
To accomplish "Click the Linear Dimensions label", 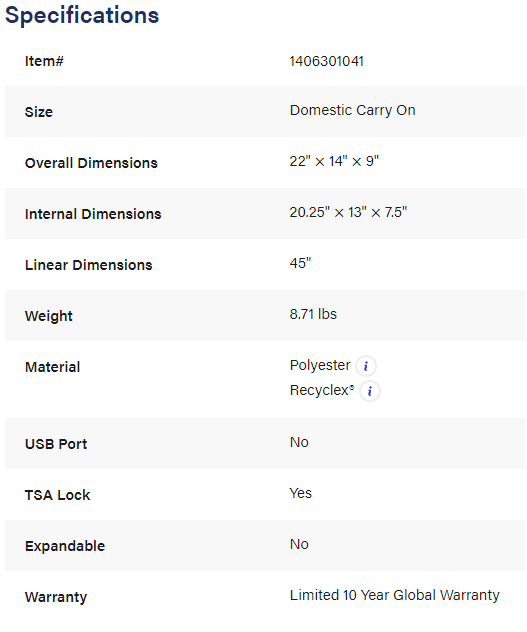I will point(89,265).
